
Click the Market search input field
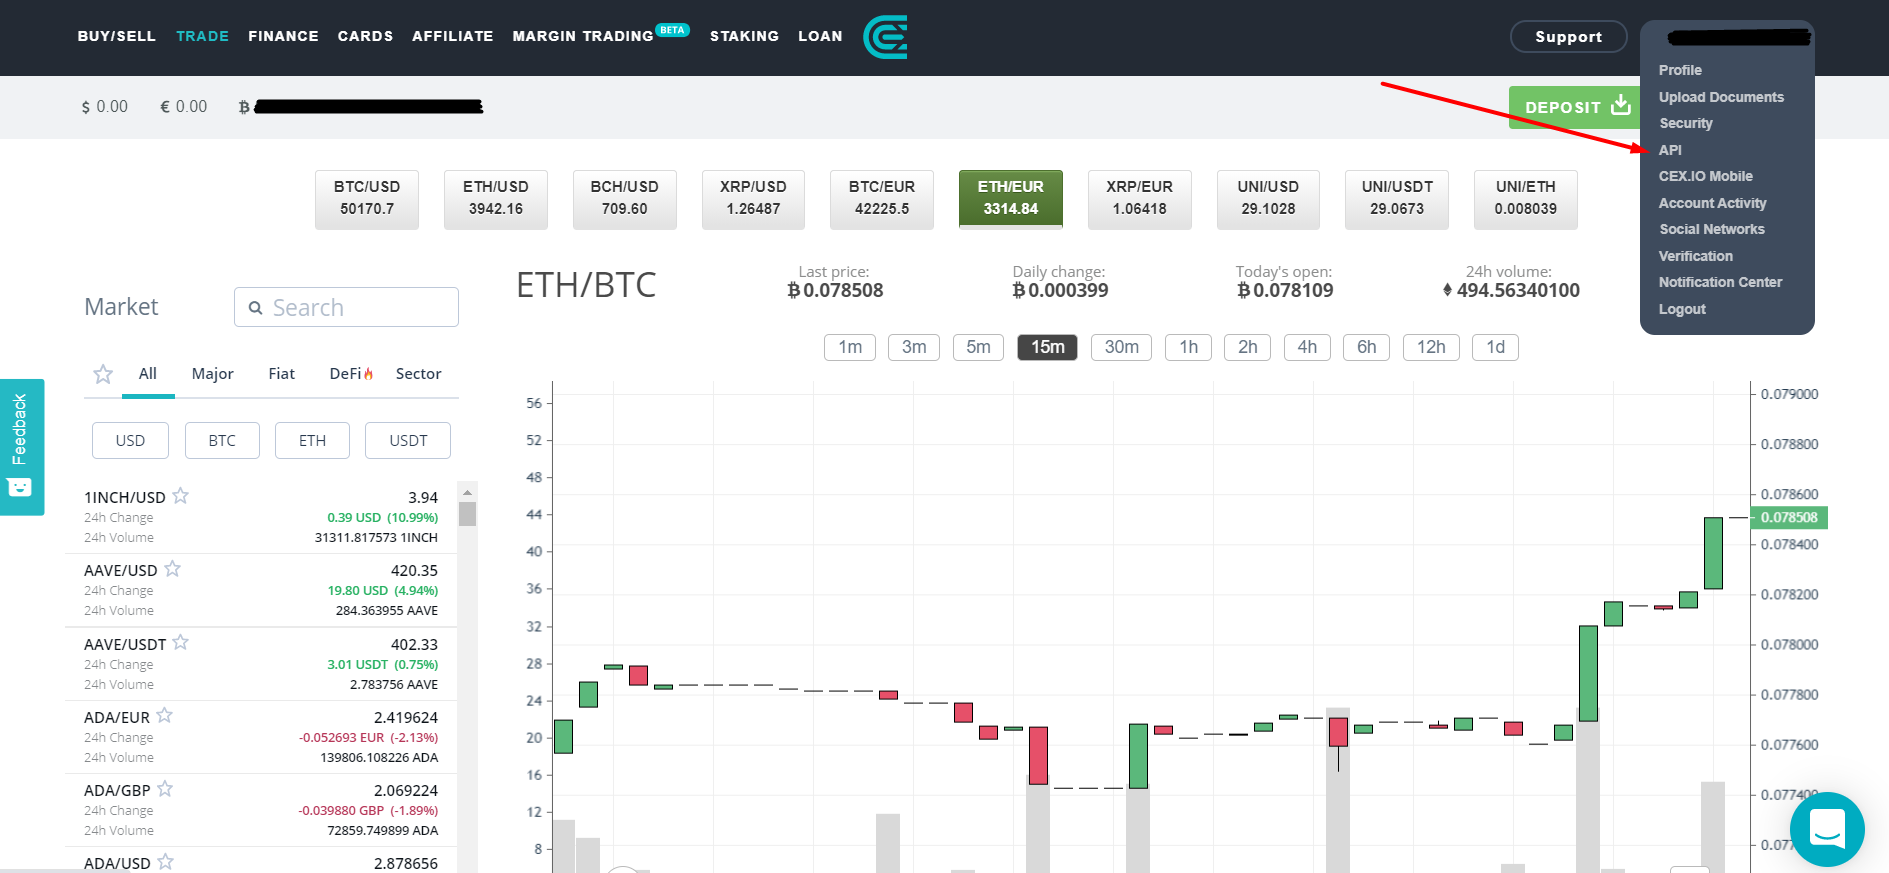pyautogui.click(x=346, y=307)
